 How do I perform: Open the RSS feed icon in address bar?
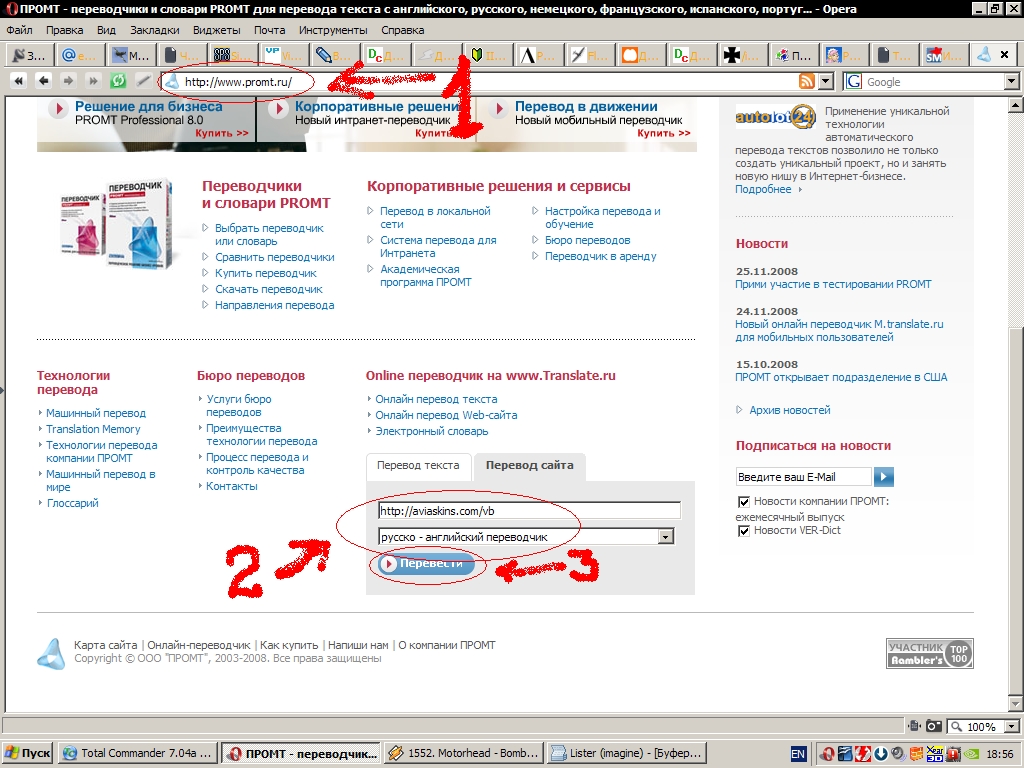807,81
